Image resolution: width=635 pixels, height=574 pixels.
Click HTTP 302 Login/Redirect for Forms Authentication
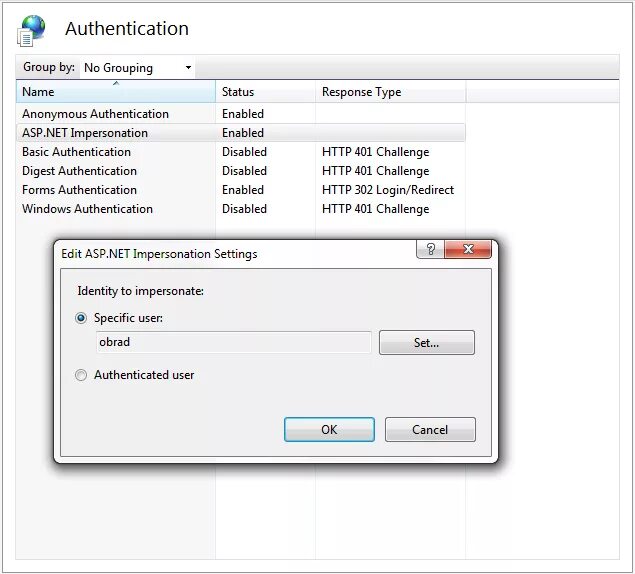[388, 190]
